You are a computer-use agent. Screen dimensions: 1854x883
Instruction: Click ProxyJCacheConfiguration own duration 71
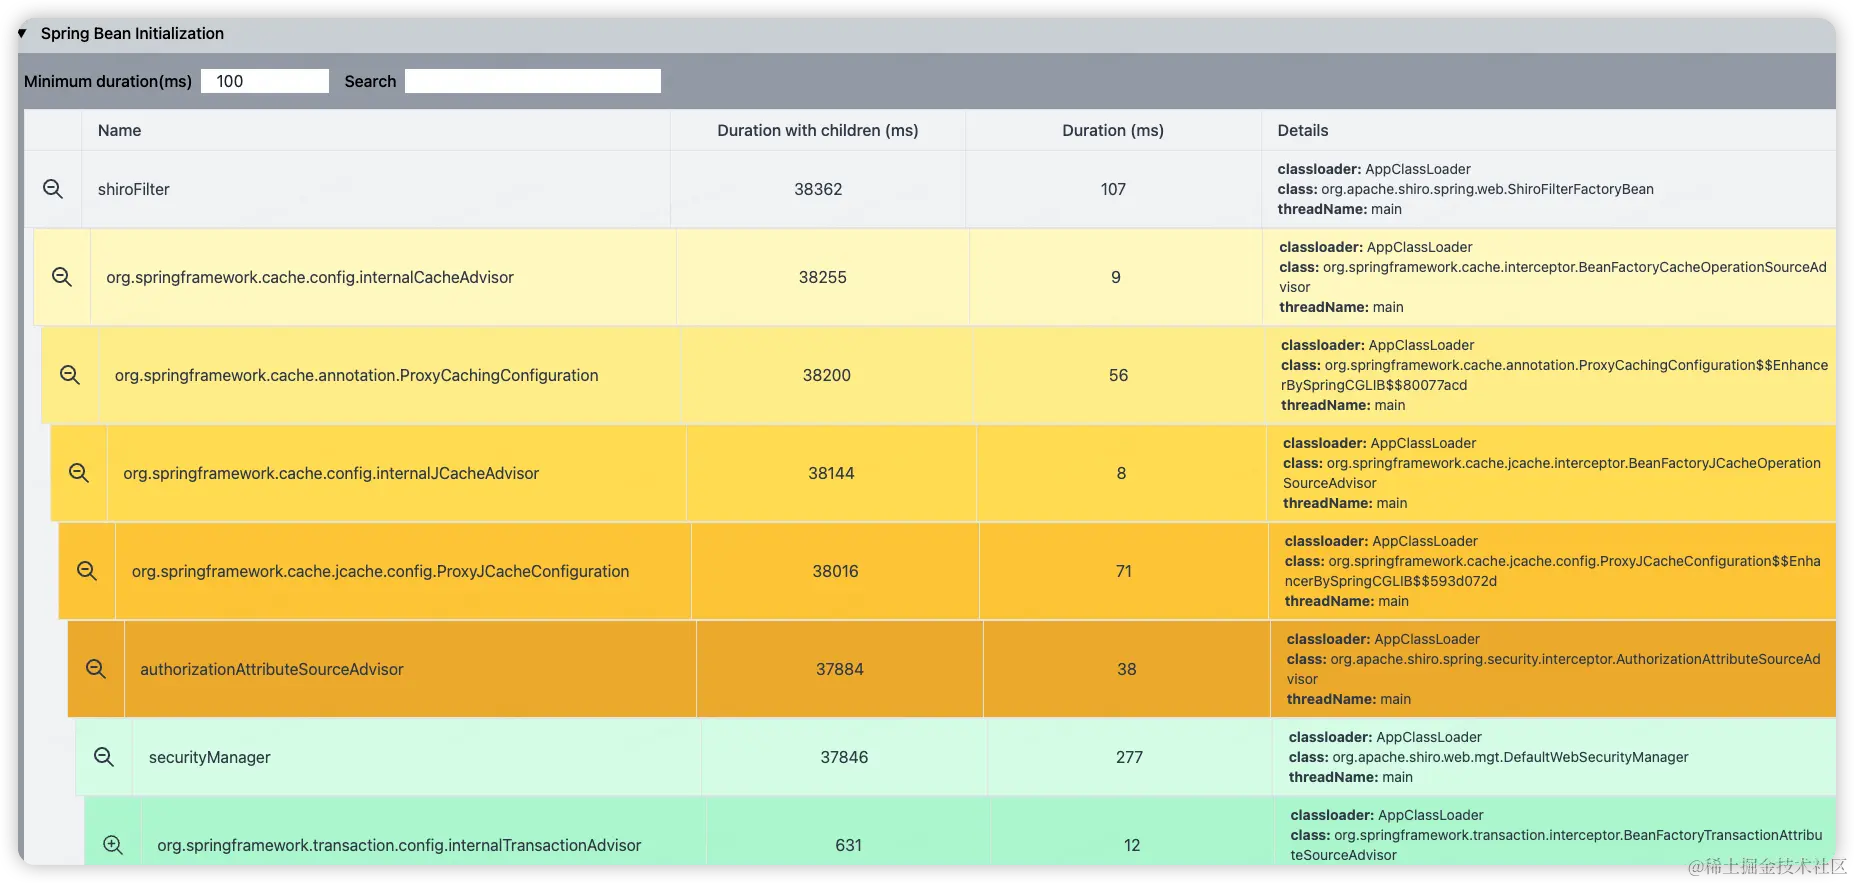click(x=1124, y=571)
